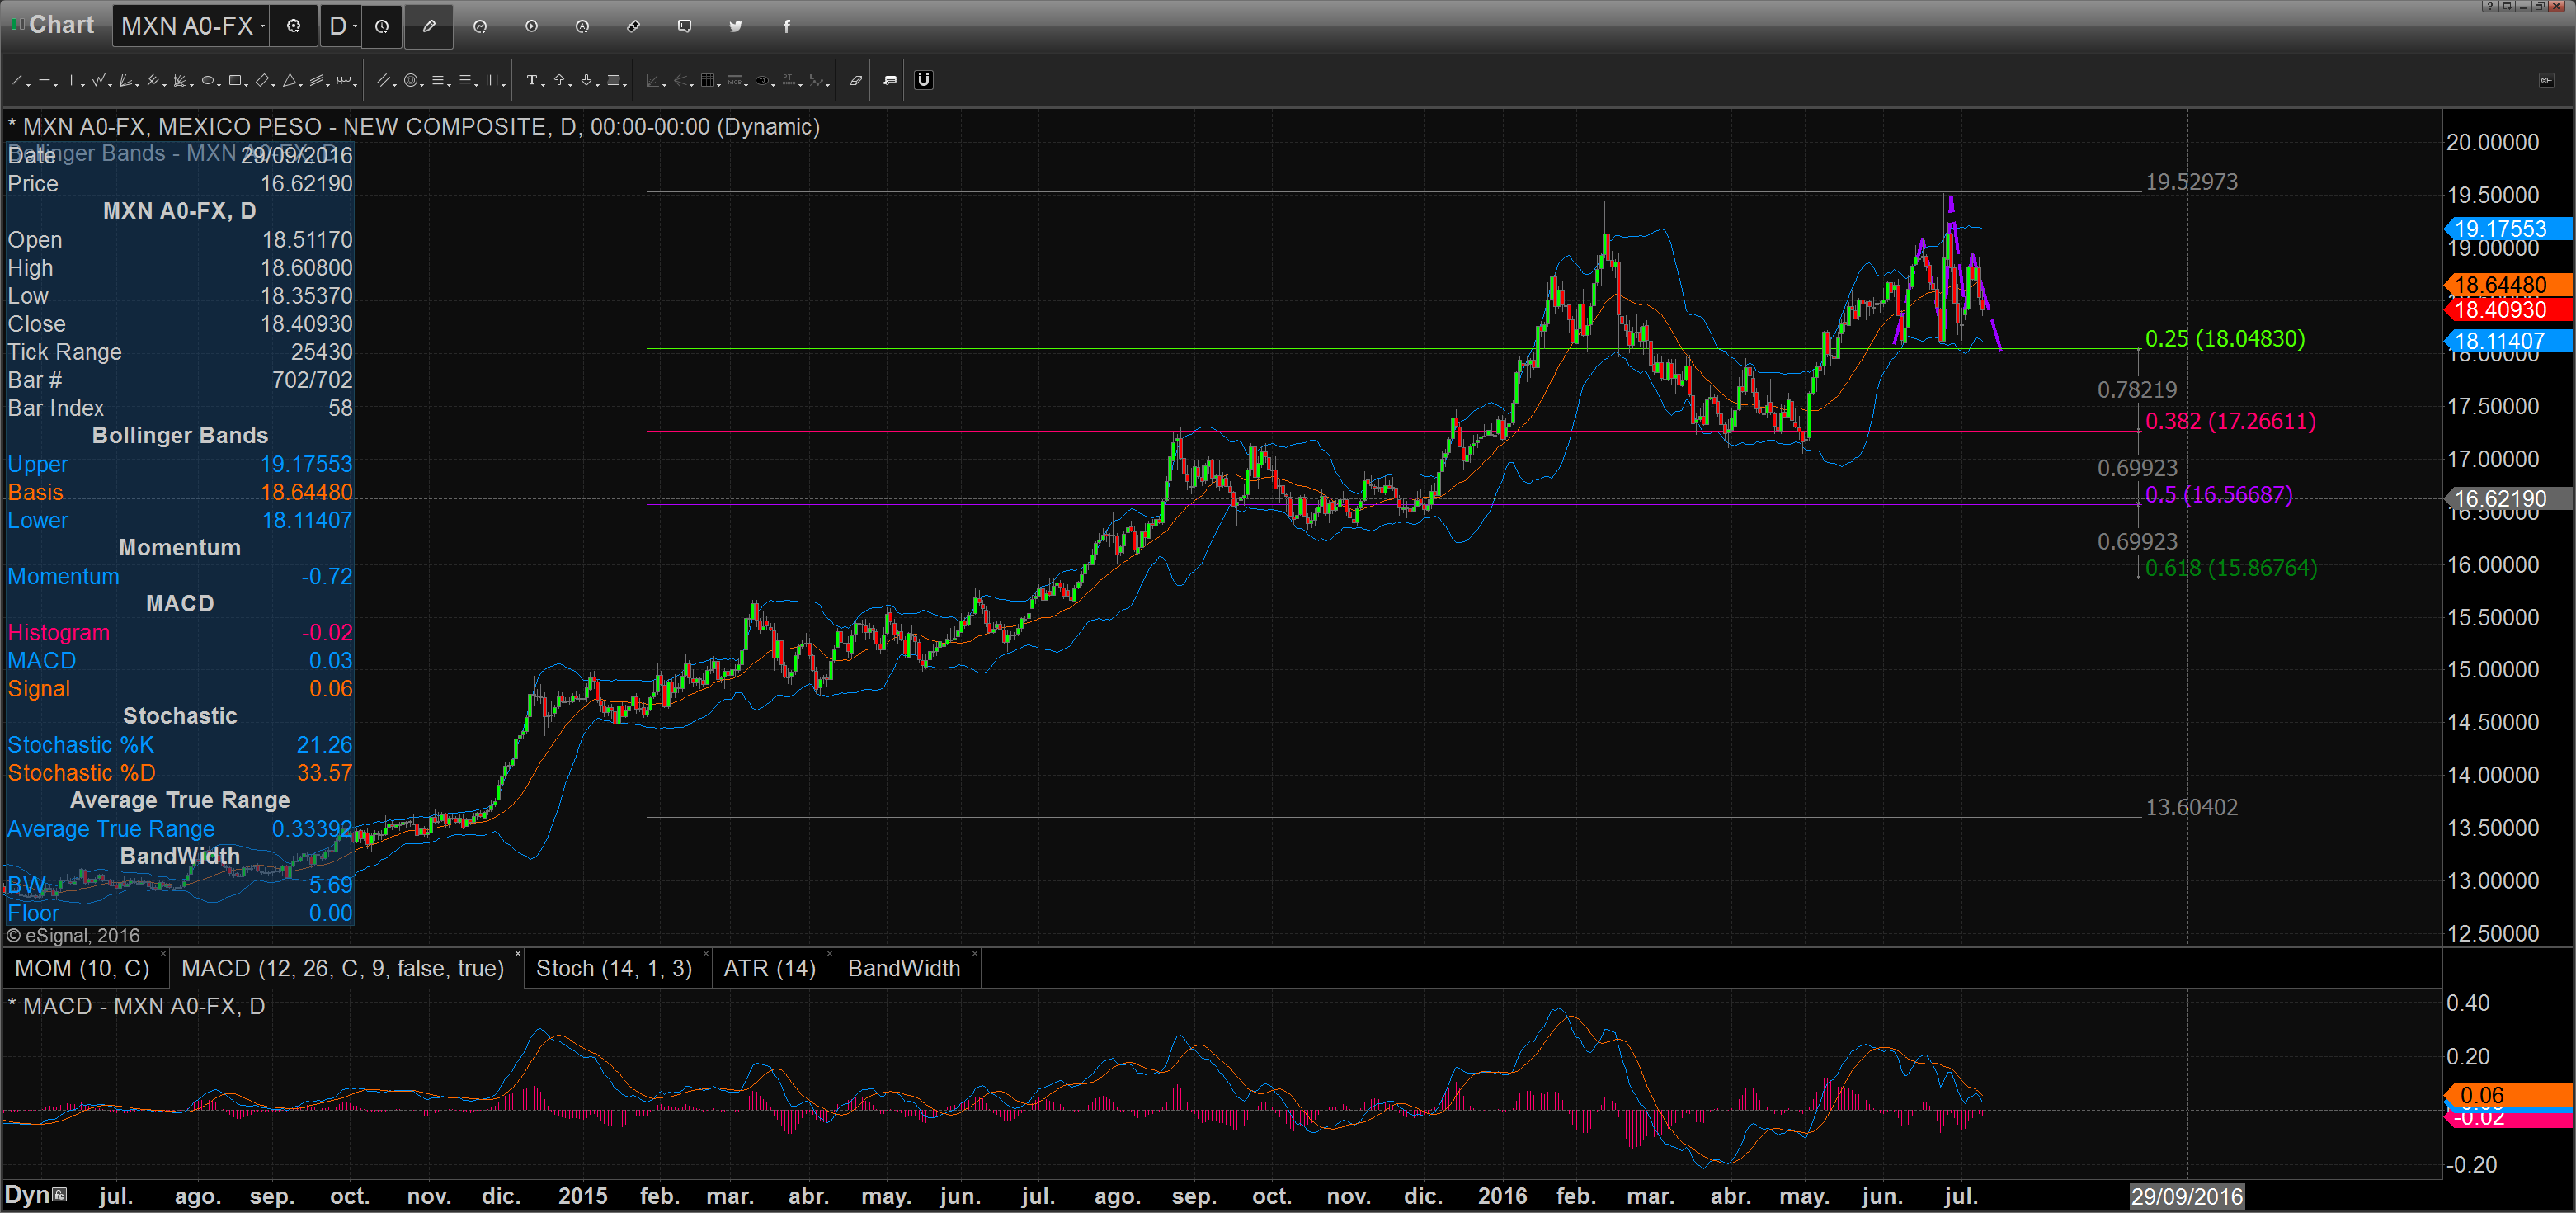The width and height of the screenshot is (2576, 1213).
Task: Click the Facebook share icon
Action: point(786,26)
